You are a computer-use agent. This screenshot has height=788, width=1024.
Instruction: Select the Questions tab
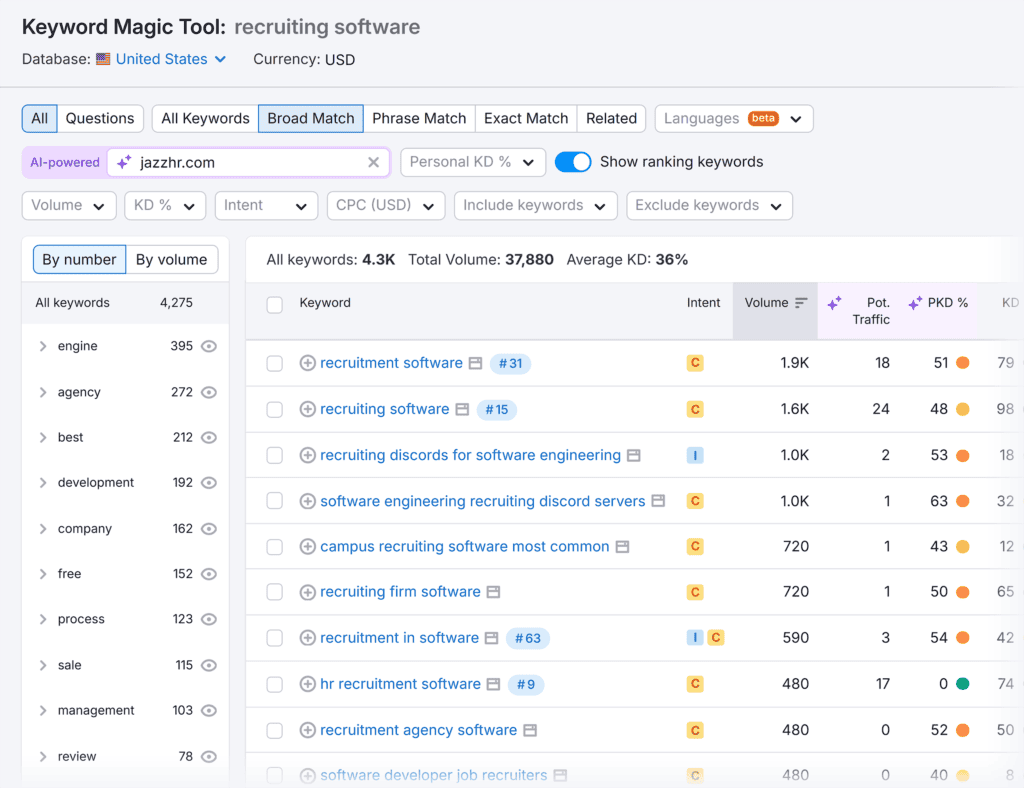(100, 118)
